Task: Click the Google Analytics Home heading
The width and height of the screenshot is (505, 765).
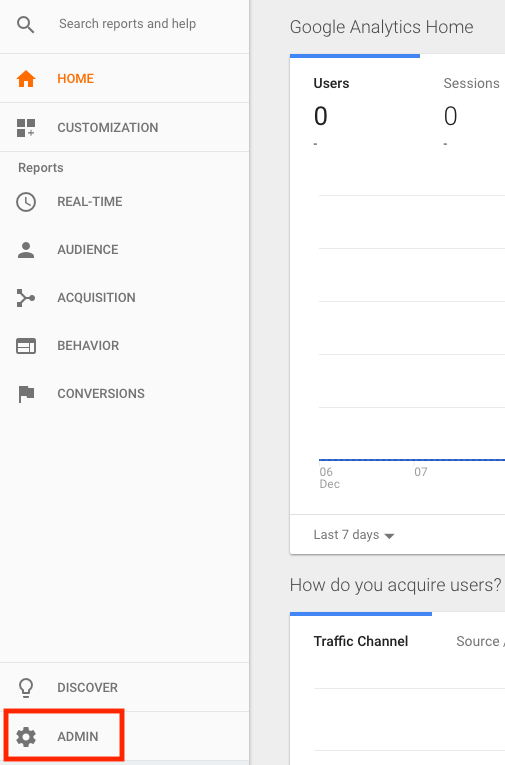Action: pos(382,27)
